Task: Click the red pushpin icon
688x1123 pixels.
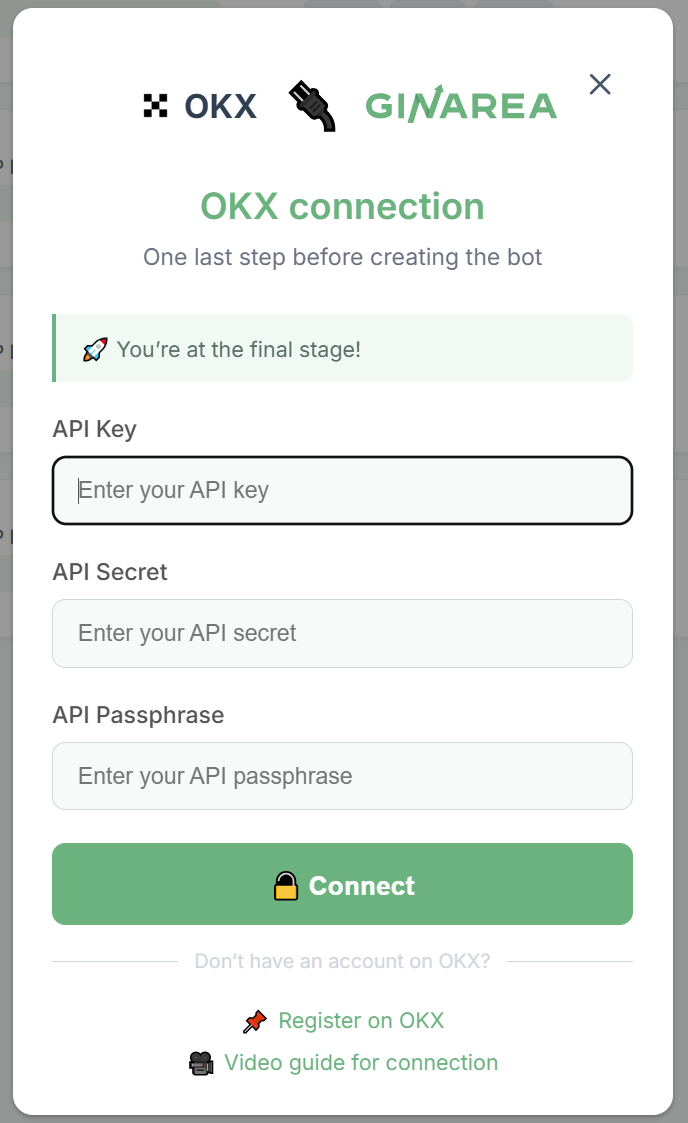Action: pos(254,1021)
